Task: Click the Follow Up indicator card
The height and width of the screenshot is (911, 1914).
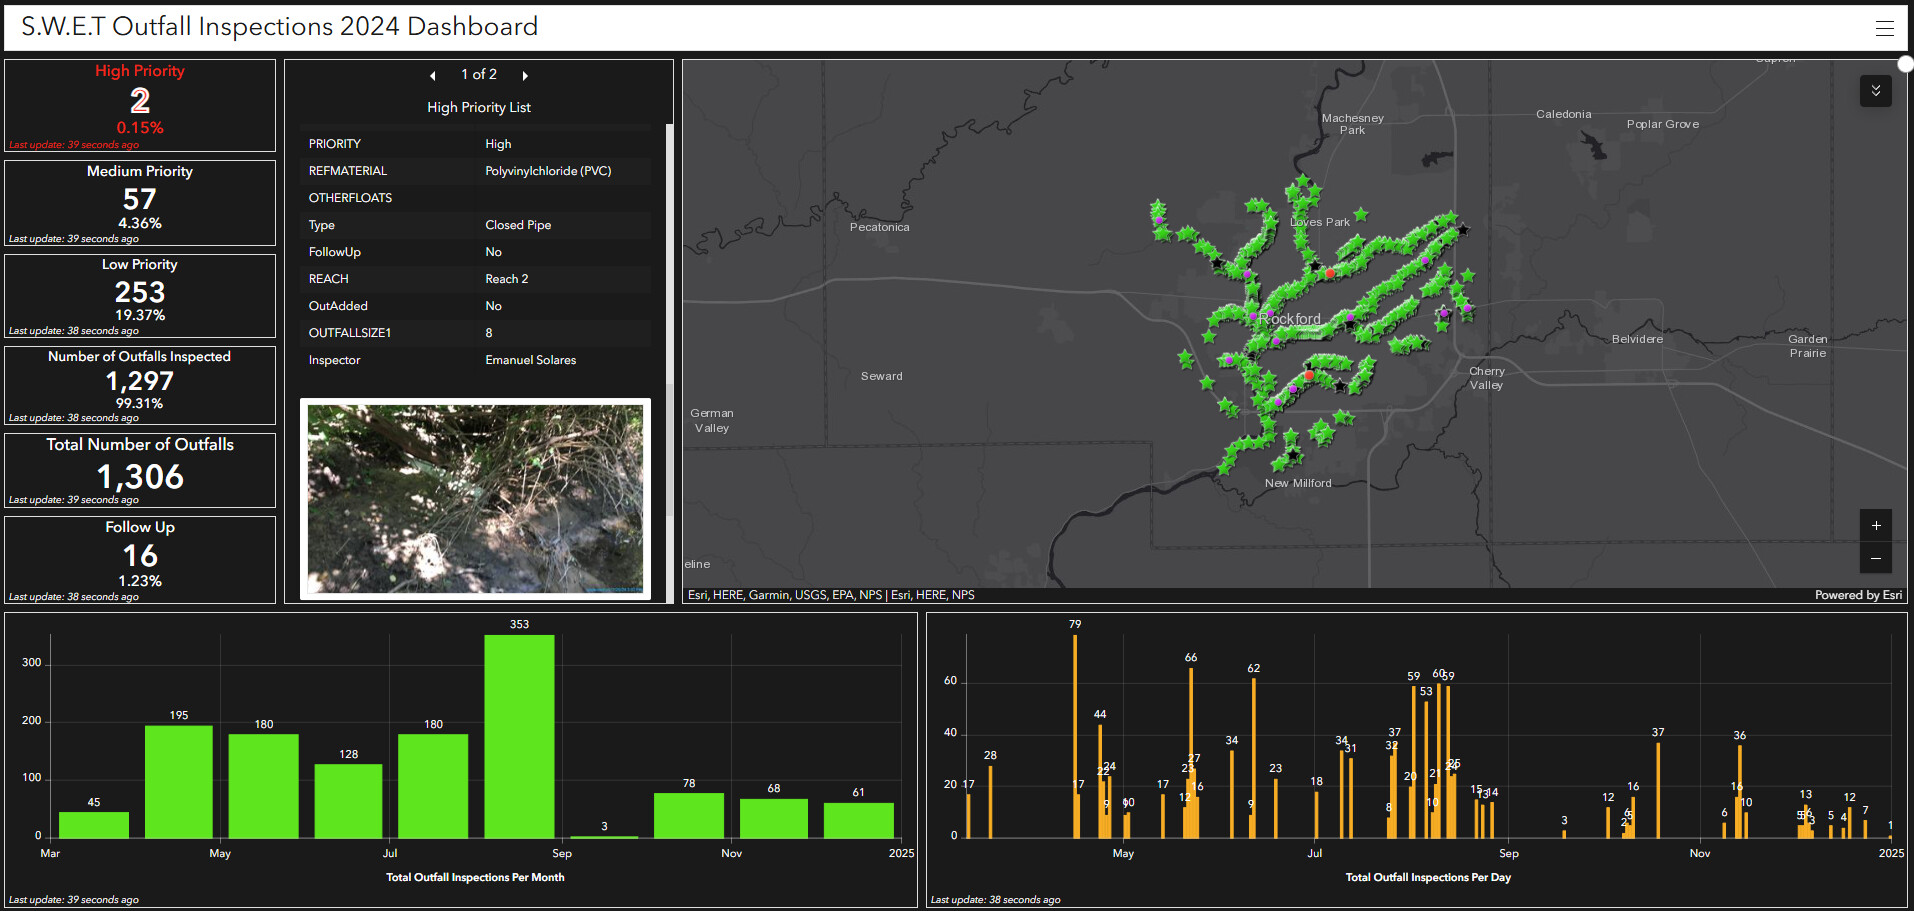Action: (140, 559)
